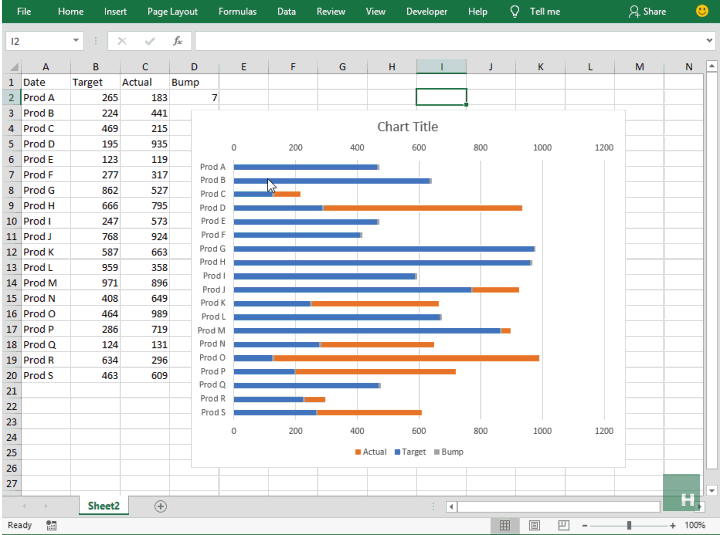Click the horizontal scrollbar left arrow
The width and height of the screenshot is (720, 535).
[x=452, y=507]
